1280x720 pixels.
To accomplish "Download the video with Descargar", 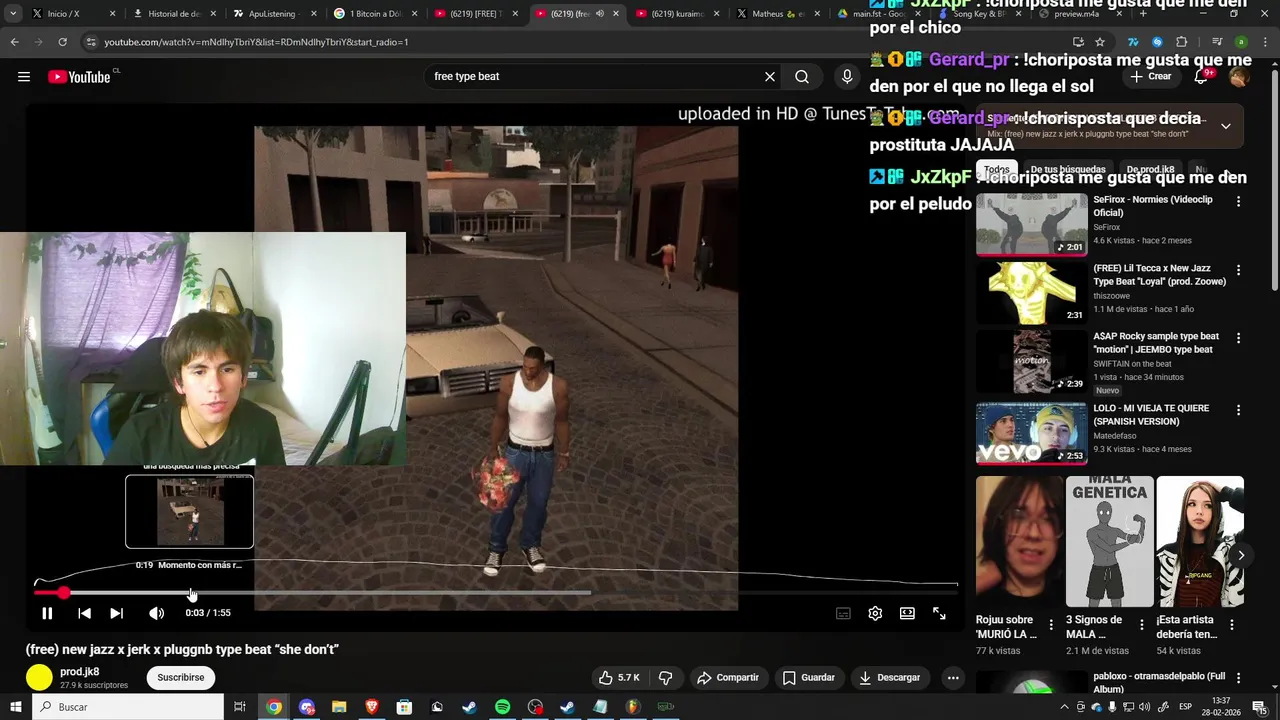I will tap(889, 678).
